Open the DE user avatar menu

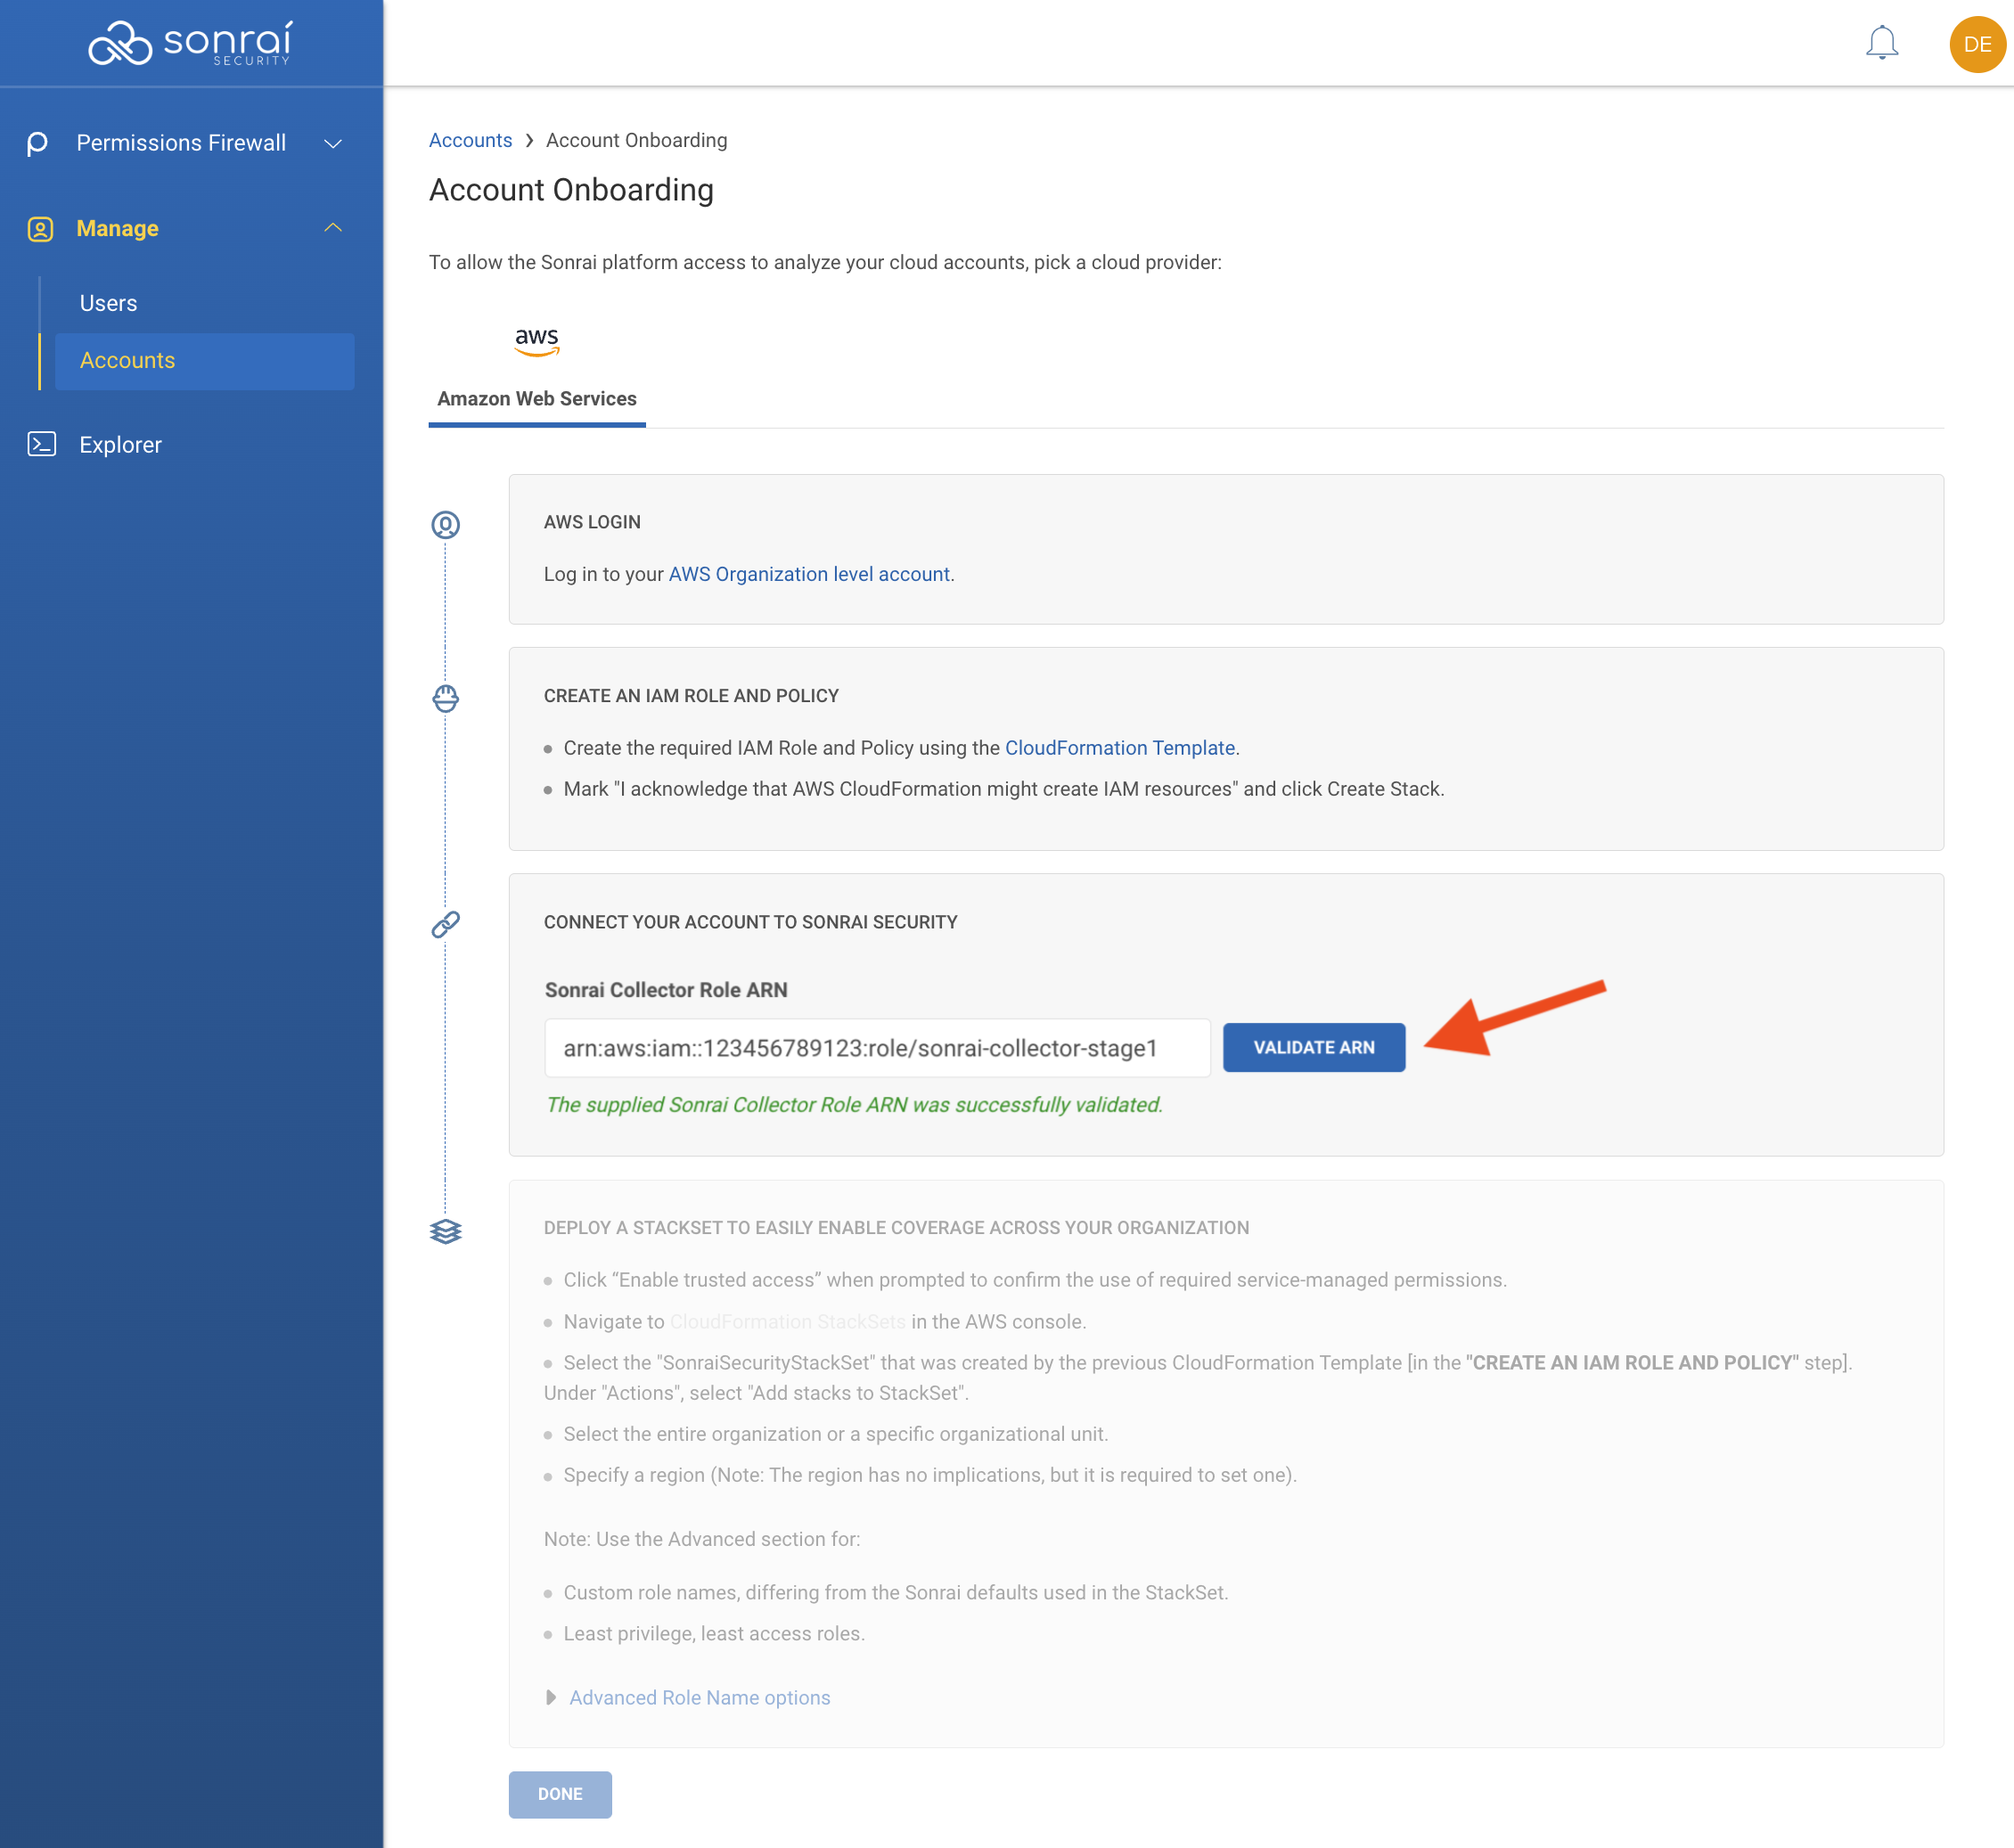pyautogui.click(x=1977, y=44)
